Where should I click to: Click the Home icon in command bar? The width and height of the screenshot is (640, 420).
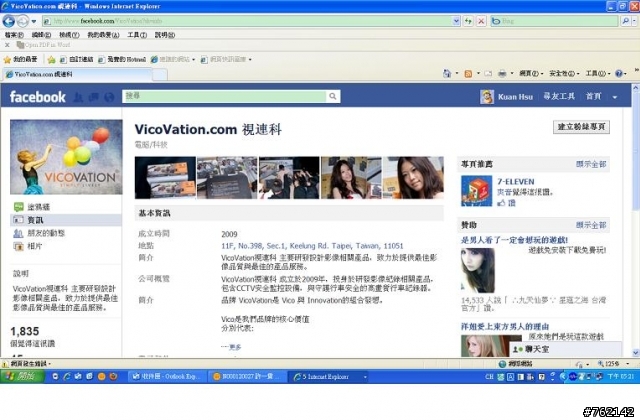[x=447, y=73]
